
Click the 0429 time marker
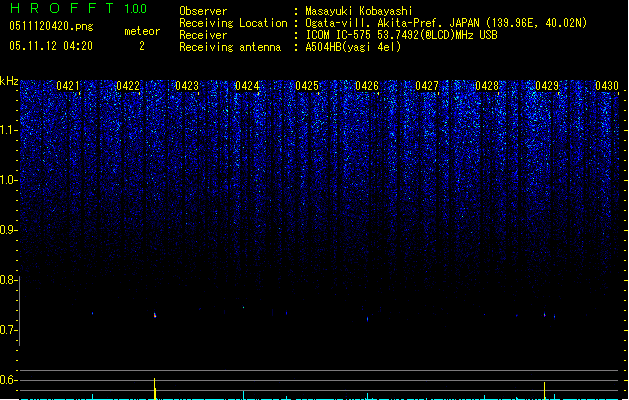point(547,86)
